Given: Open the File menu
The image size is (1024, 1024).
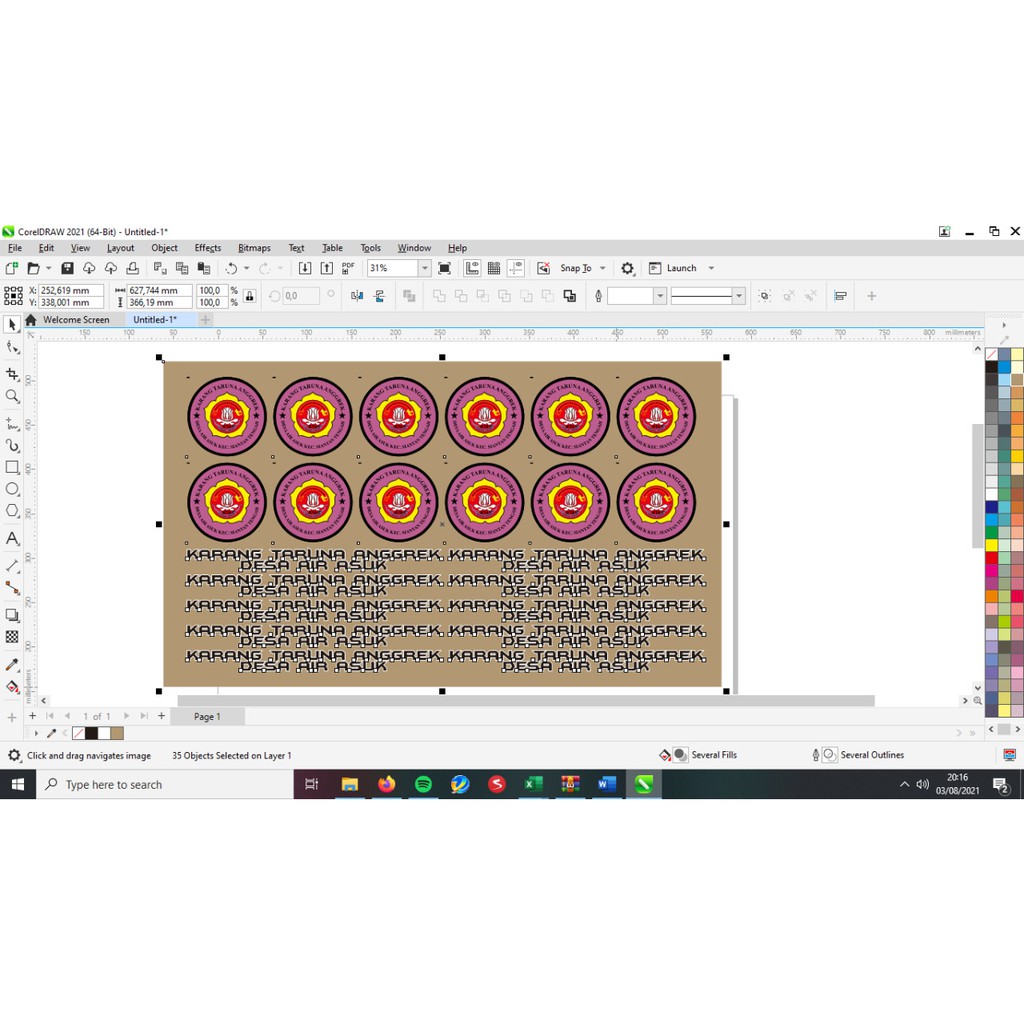Looking at the screenshot, I should coord(14,248).
